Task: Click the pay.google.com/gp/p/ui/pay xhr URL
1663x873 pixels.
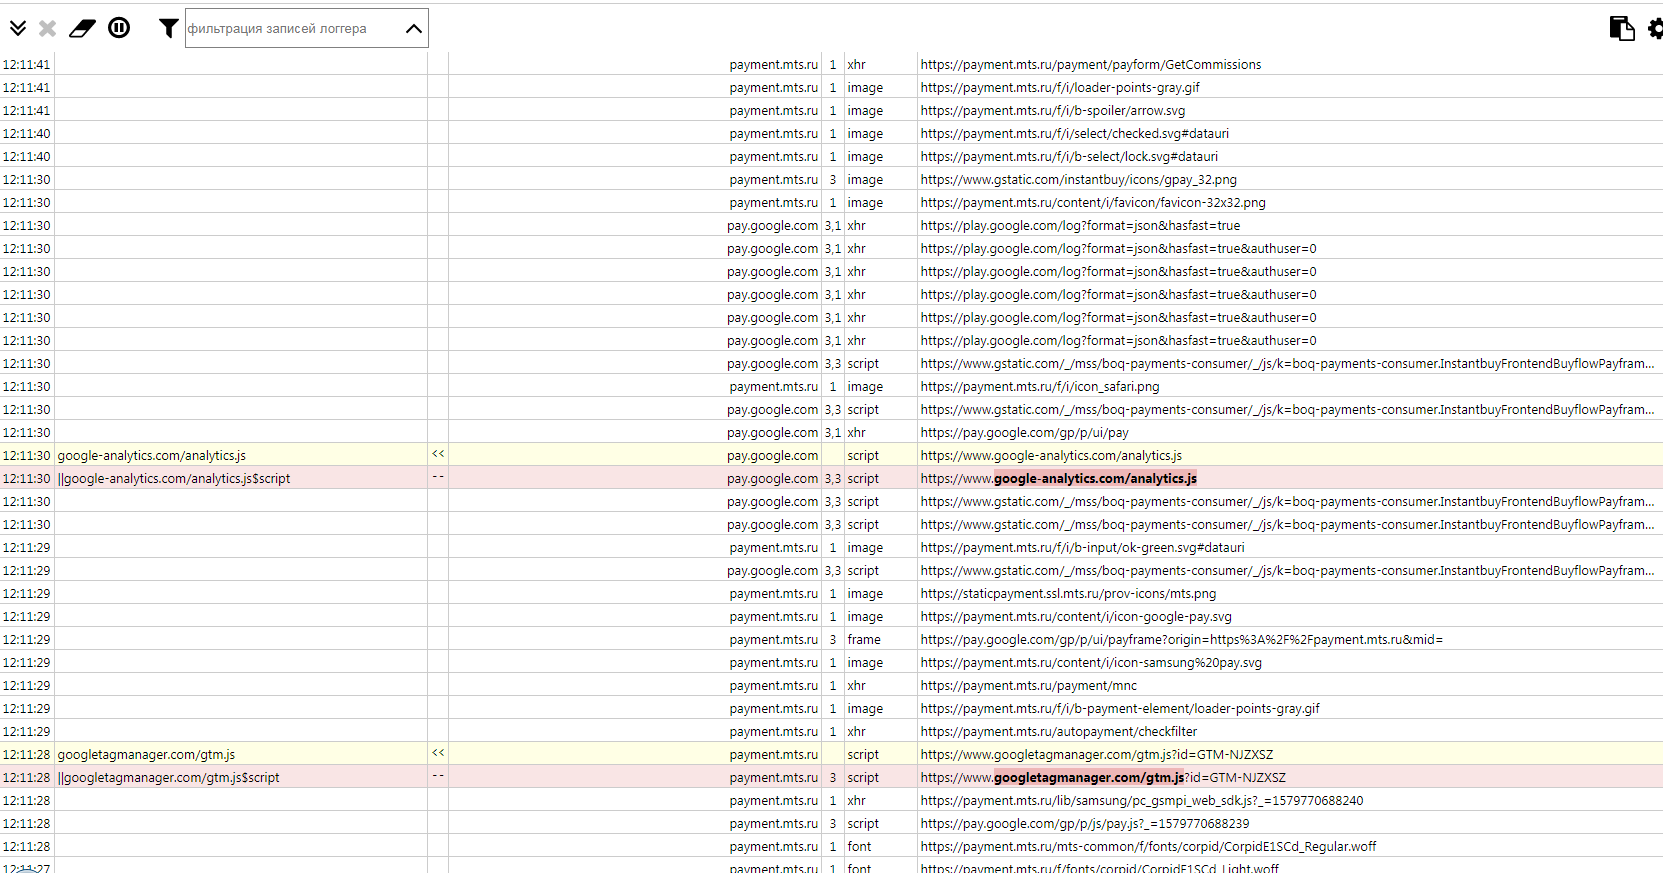Action: point(1024,433)
